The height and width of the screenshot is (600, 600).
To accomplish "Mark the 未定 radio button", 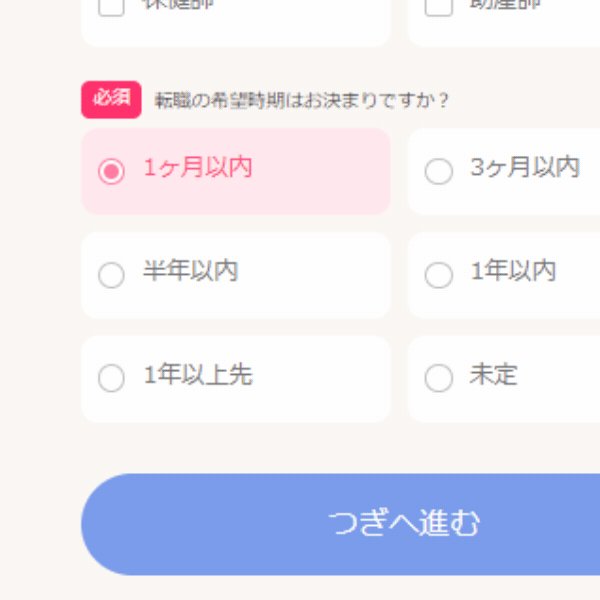I will tap(439, 378).
